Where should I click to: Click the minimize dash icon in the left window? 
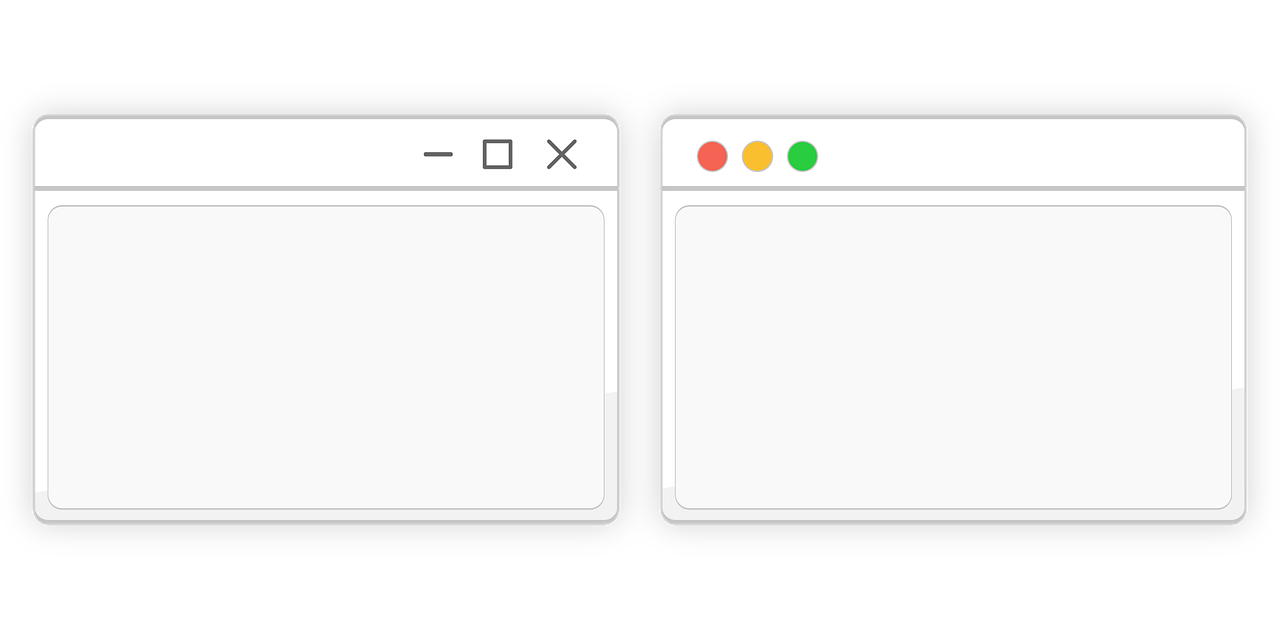438,154
